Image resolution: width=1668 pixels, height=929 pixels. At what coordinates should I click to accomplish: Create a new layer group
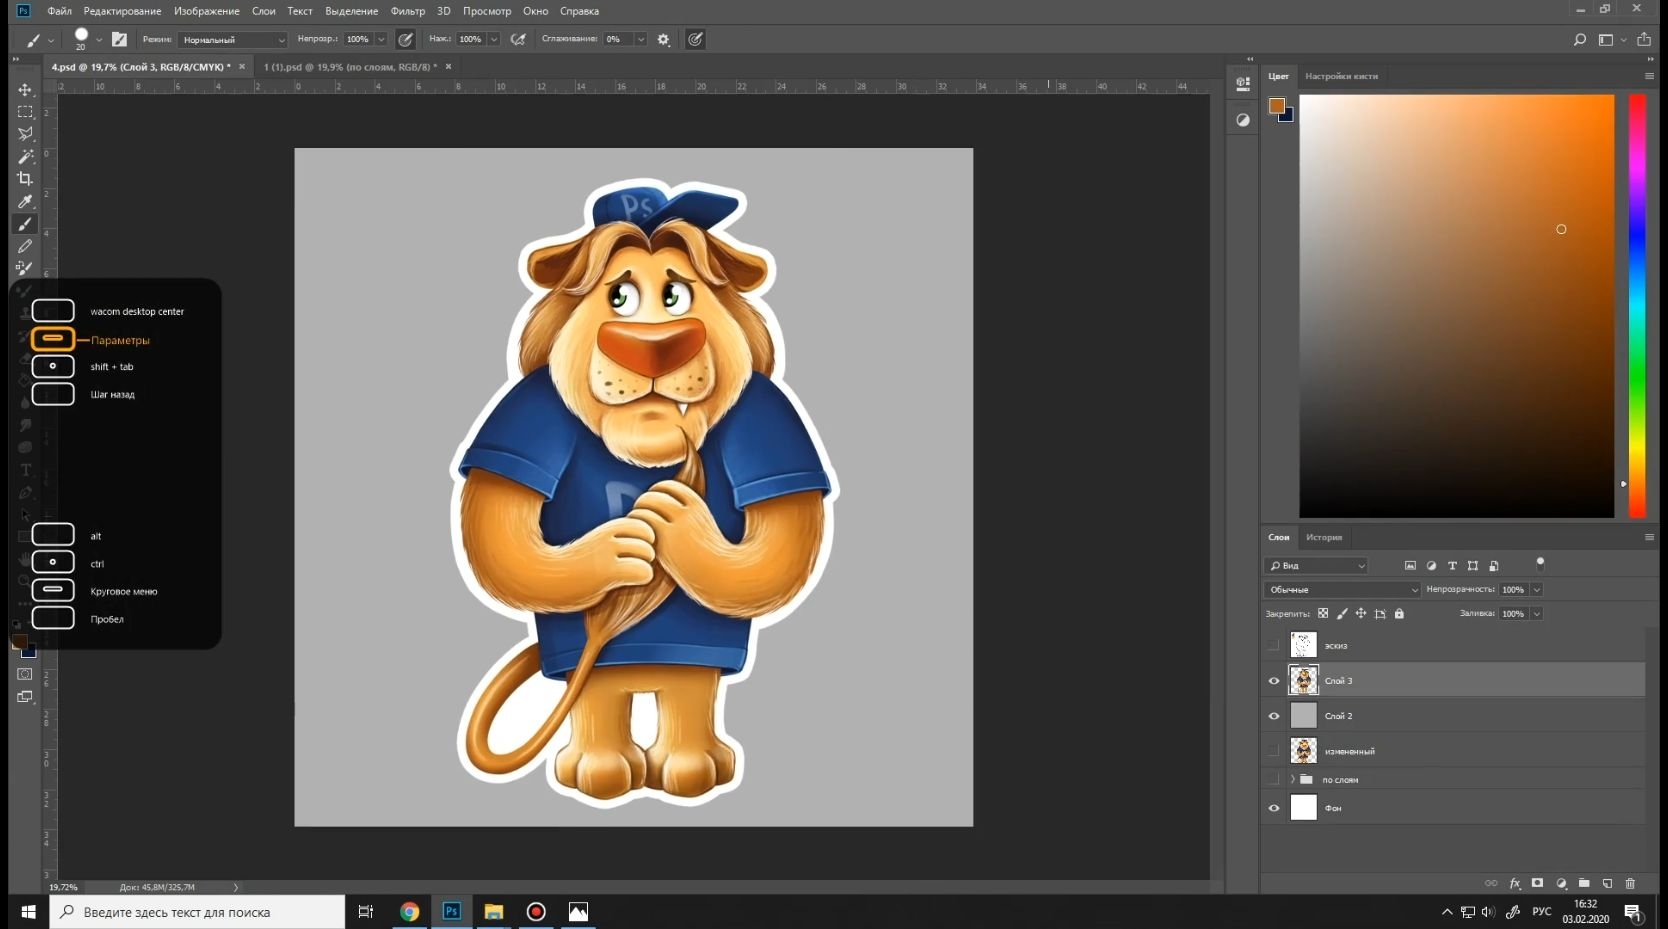(1584, 883)
